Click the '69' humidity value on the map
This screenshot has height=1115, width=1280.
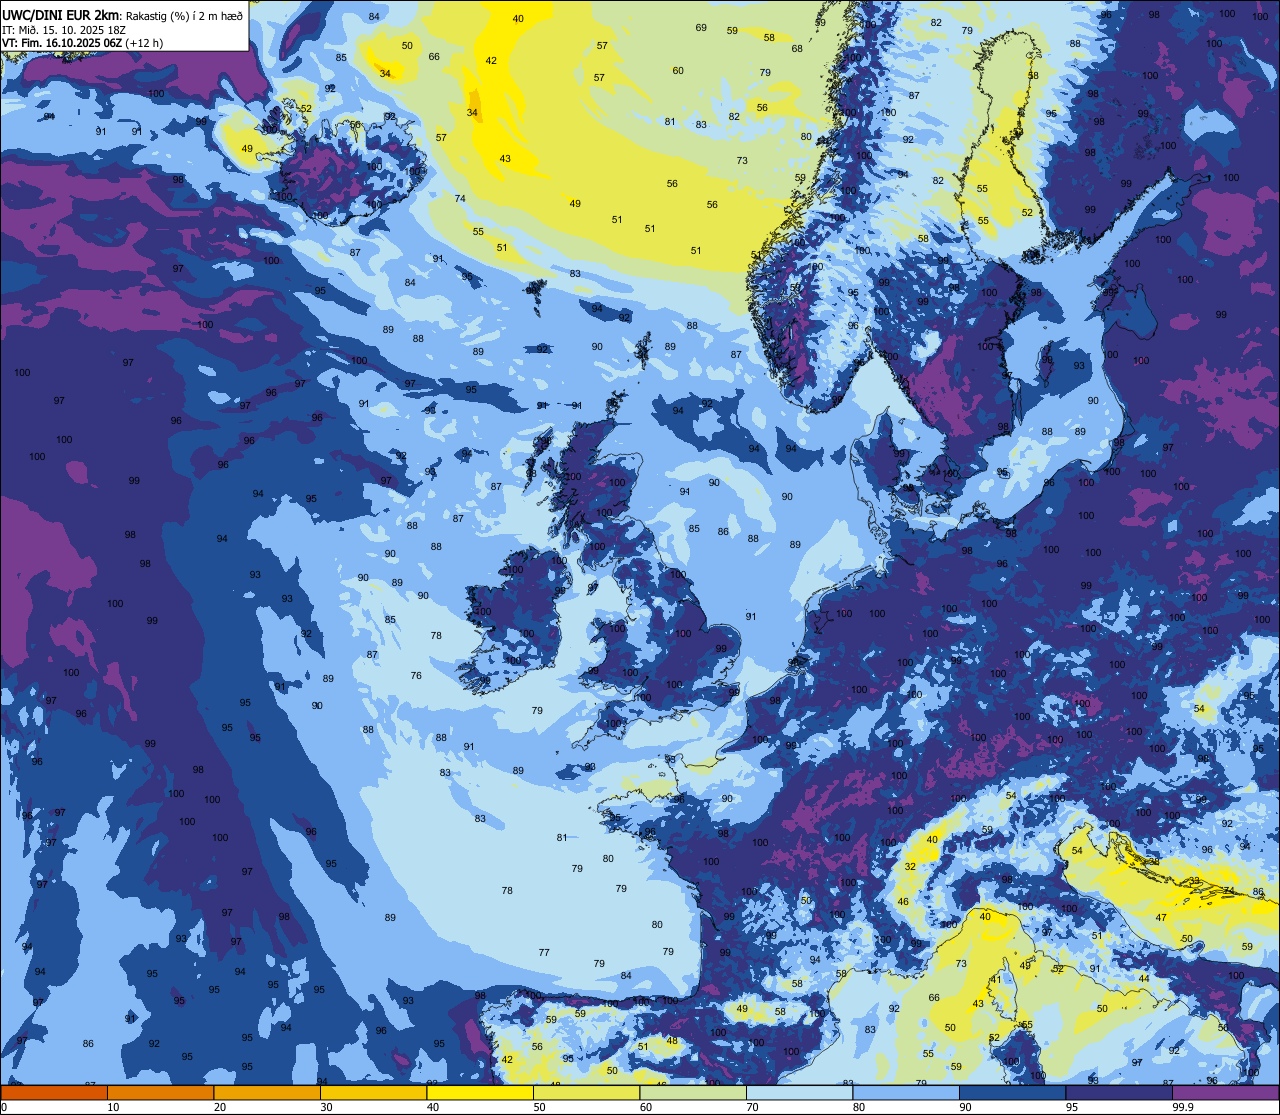(701, 27)
